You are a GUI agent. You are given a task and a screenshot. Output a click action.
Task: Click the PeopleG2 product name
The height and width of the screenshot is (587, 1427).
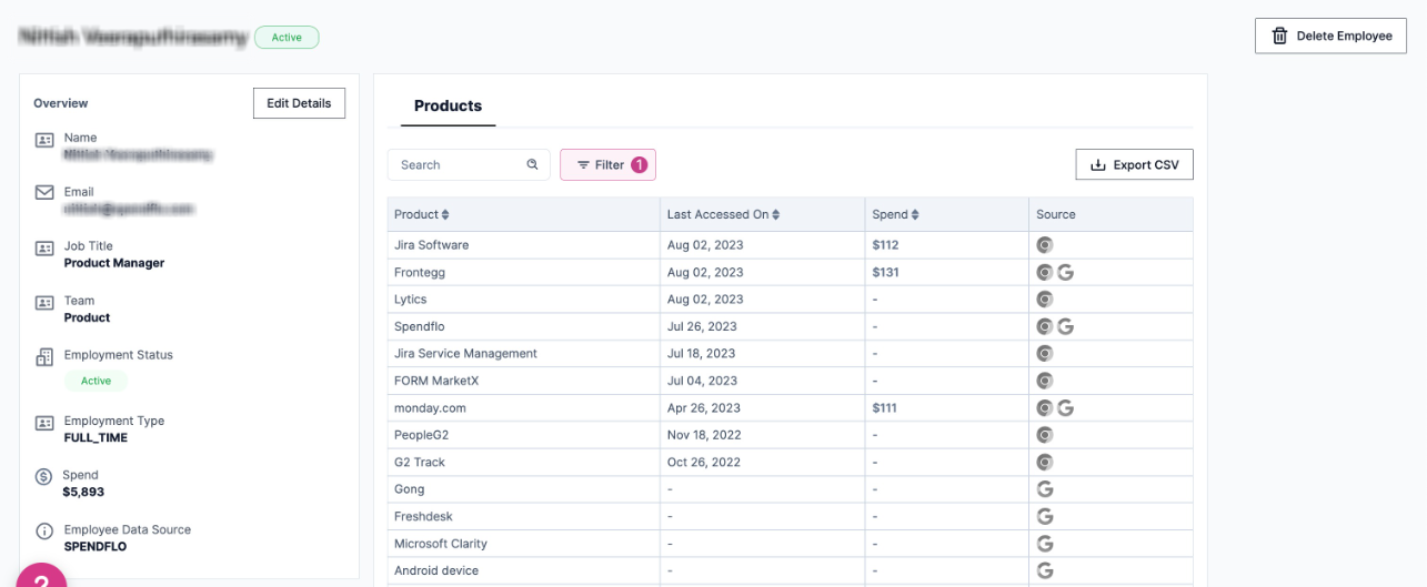pos(420,435)
